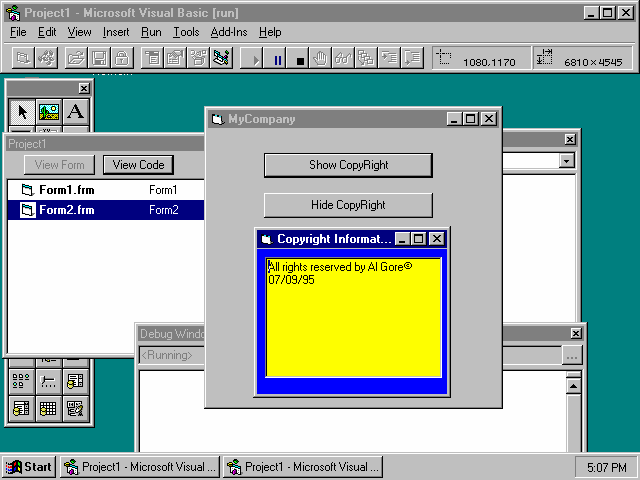Click the Break (pause) toolbar button
Viewport: 640px width, 480px height.
click(278, 59)
